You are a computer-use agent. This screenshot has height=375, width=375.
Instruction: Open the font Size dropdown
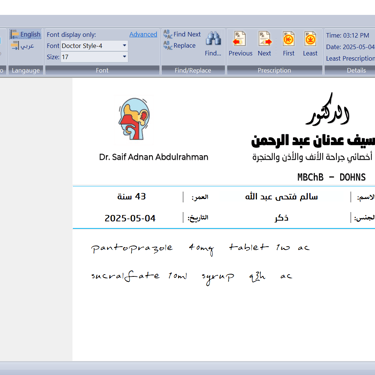click(x=124, y=57)
